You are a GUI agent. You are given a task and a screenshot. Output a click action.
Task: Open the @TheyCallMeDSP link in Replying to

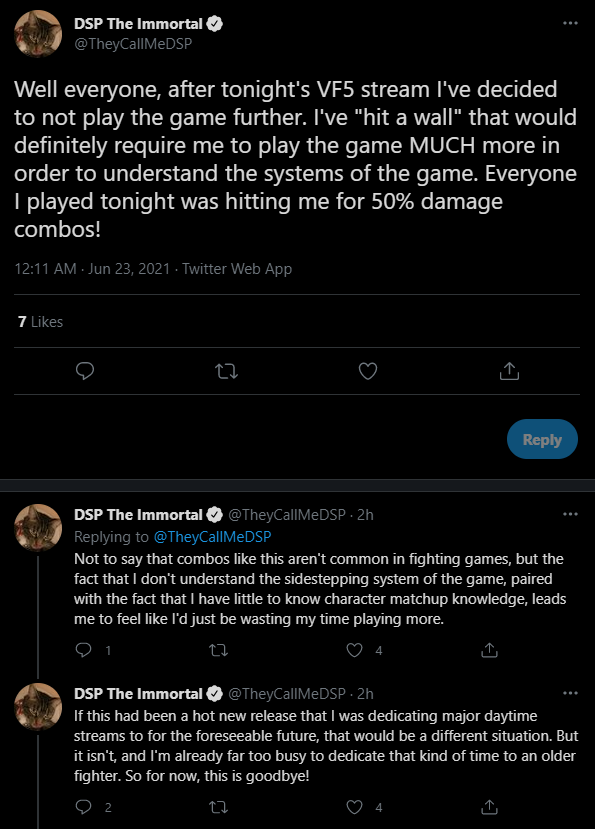[x=212, y=537]
